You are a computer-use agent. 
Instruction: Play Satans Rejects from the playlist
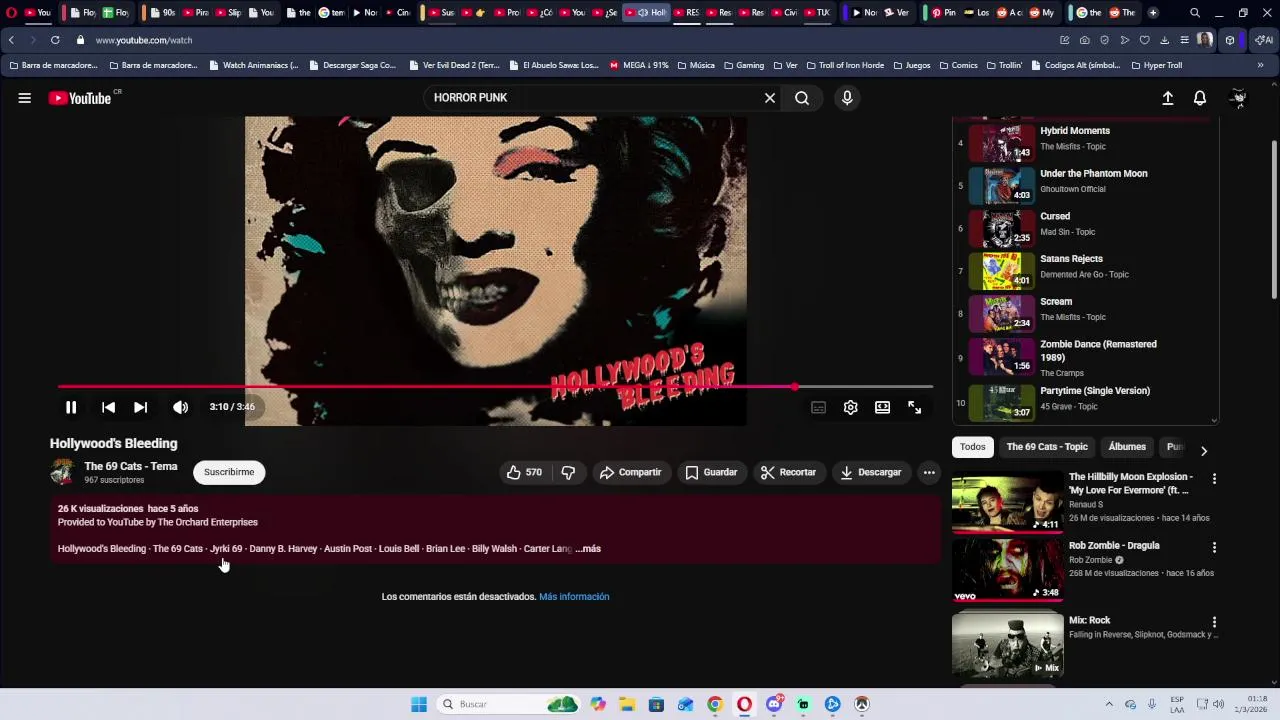(1085, 271)
